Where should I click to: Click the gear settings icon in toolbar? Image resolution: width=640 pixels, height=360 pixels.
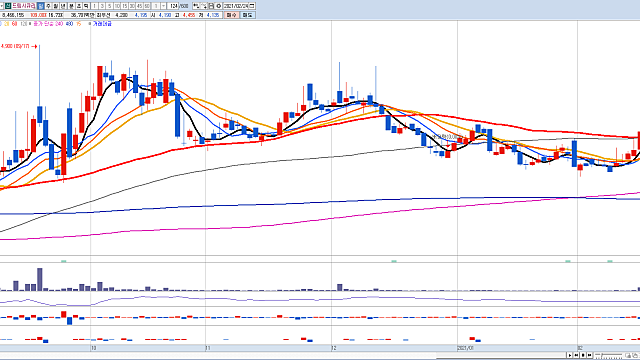[218, 6]
